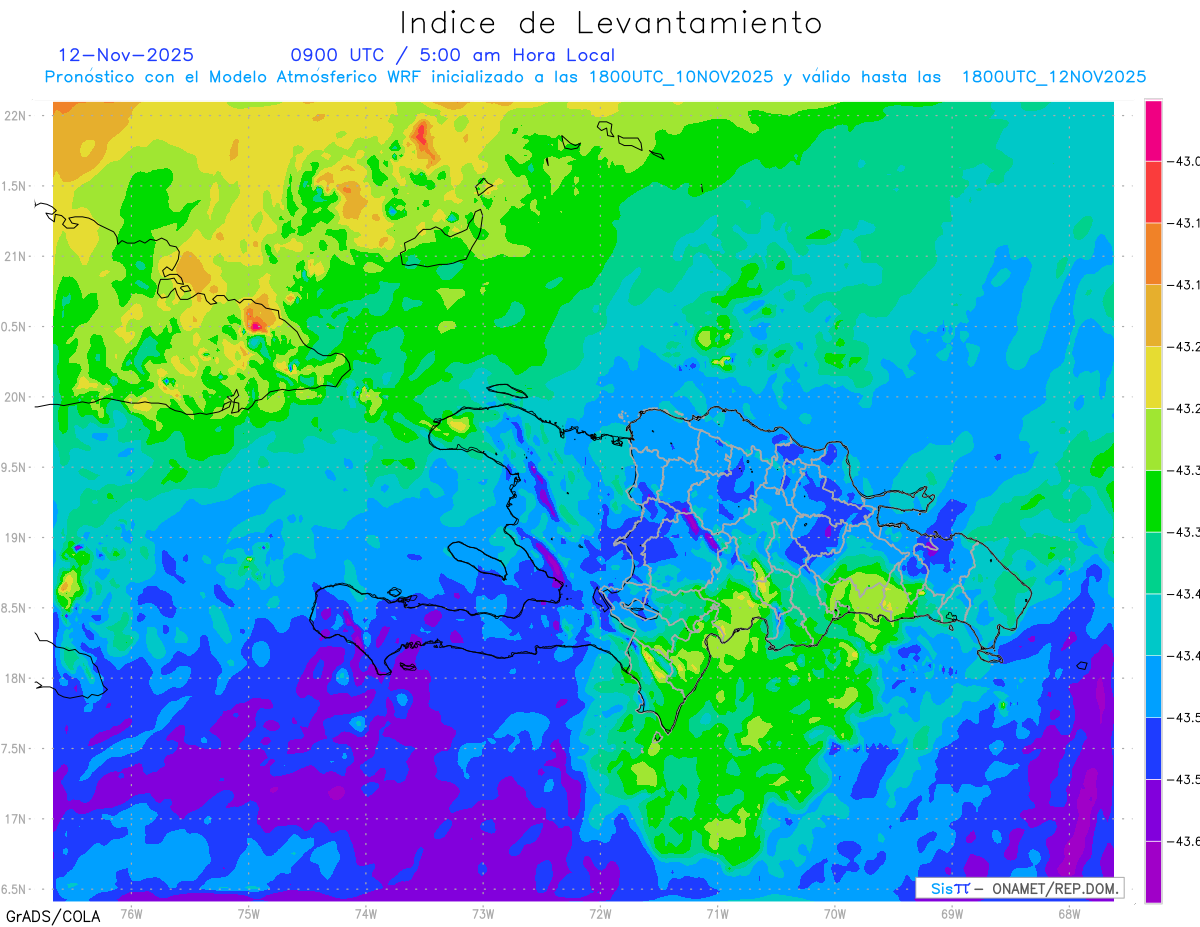
Task: Click the '72W' longitude label
Action: [x=600, y=912]
